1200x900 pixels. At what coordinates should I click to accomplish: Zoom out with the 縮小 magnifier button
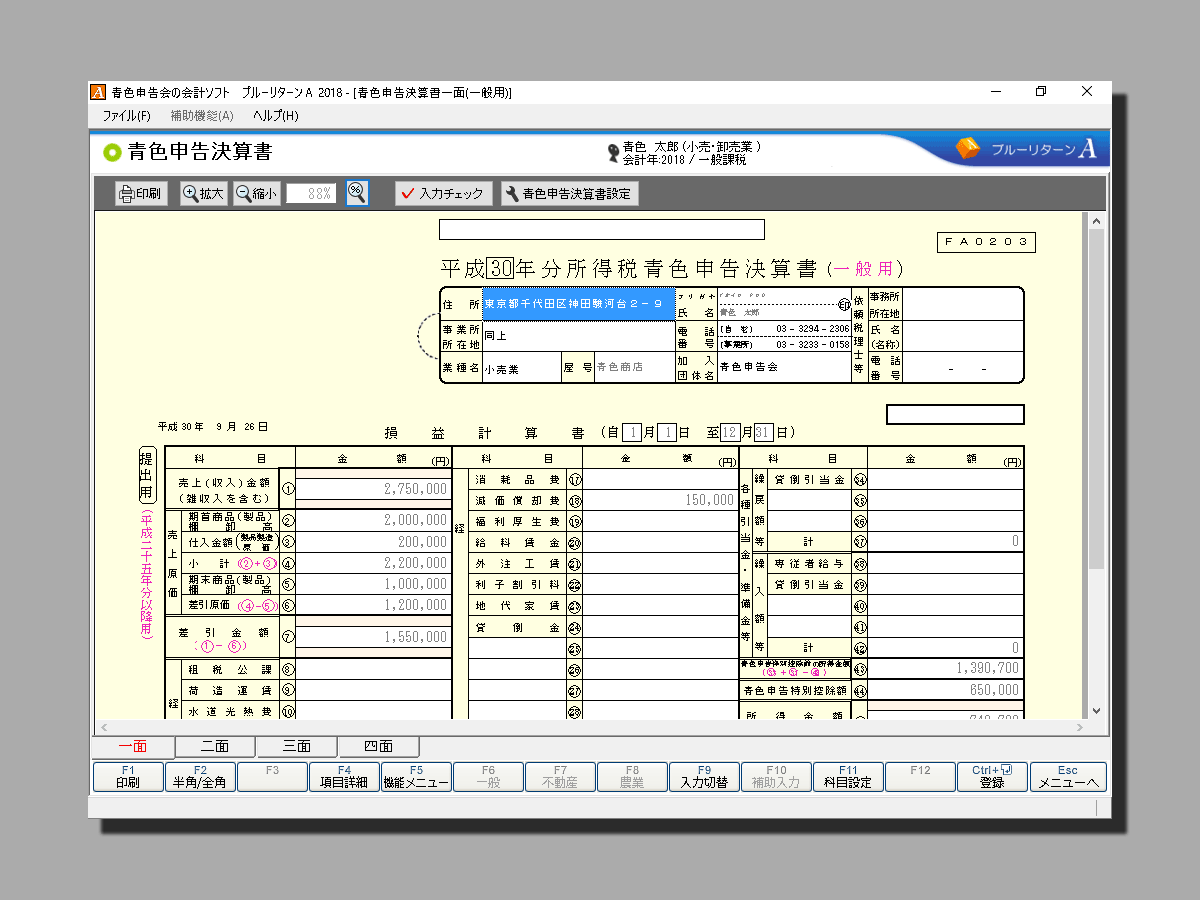pos(257,194)
